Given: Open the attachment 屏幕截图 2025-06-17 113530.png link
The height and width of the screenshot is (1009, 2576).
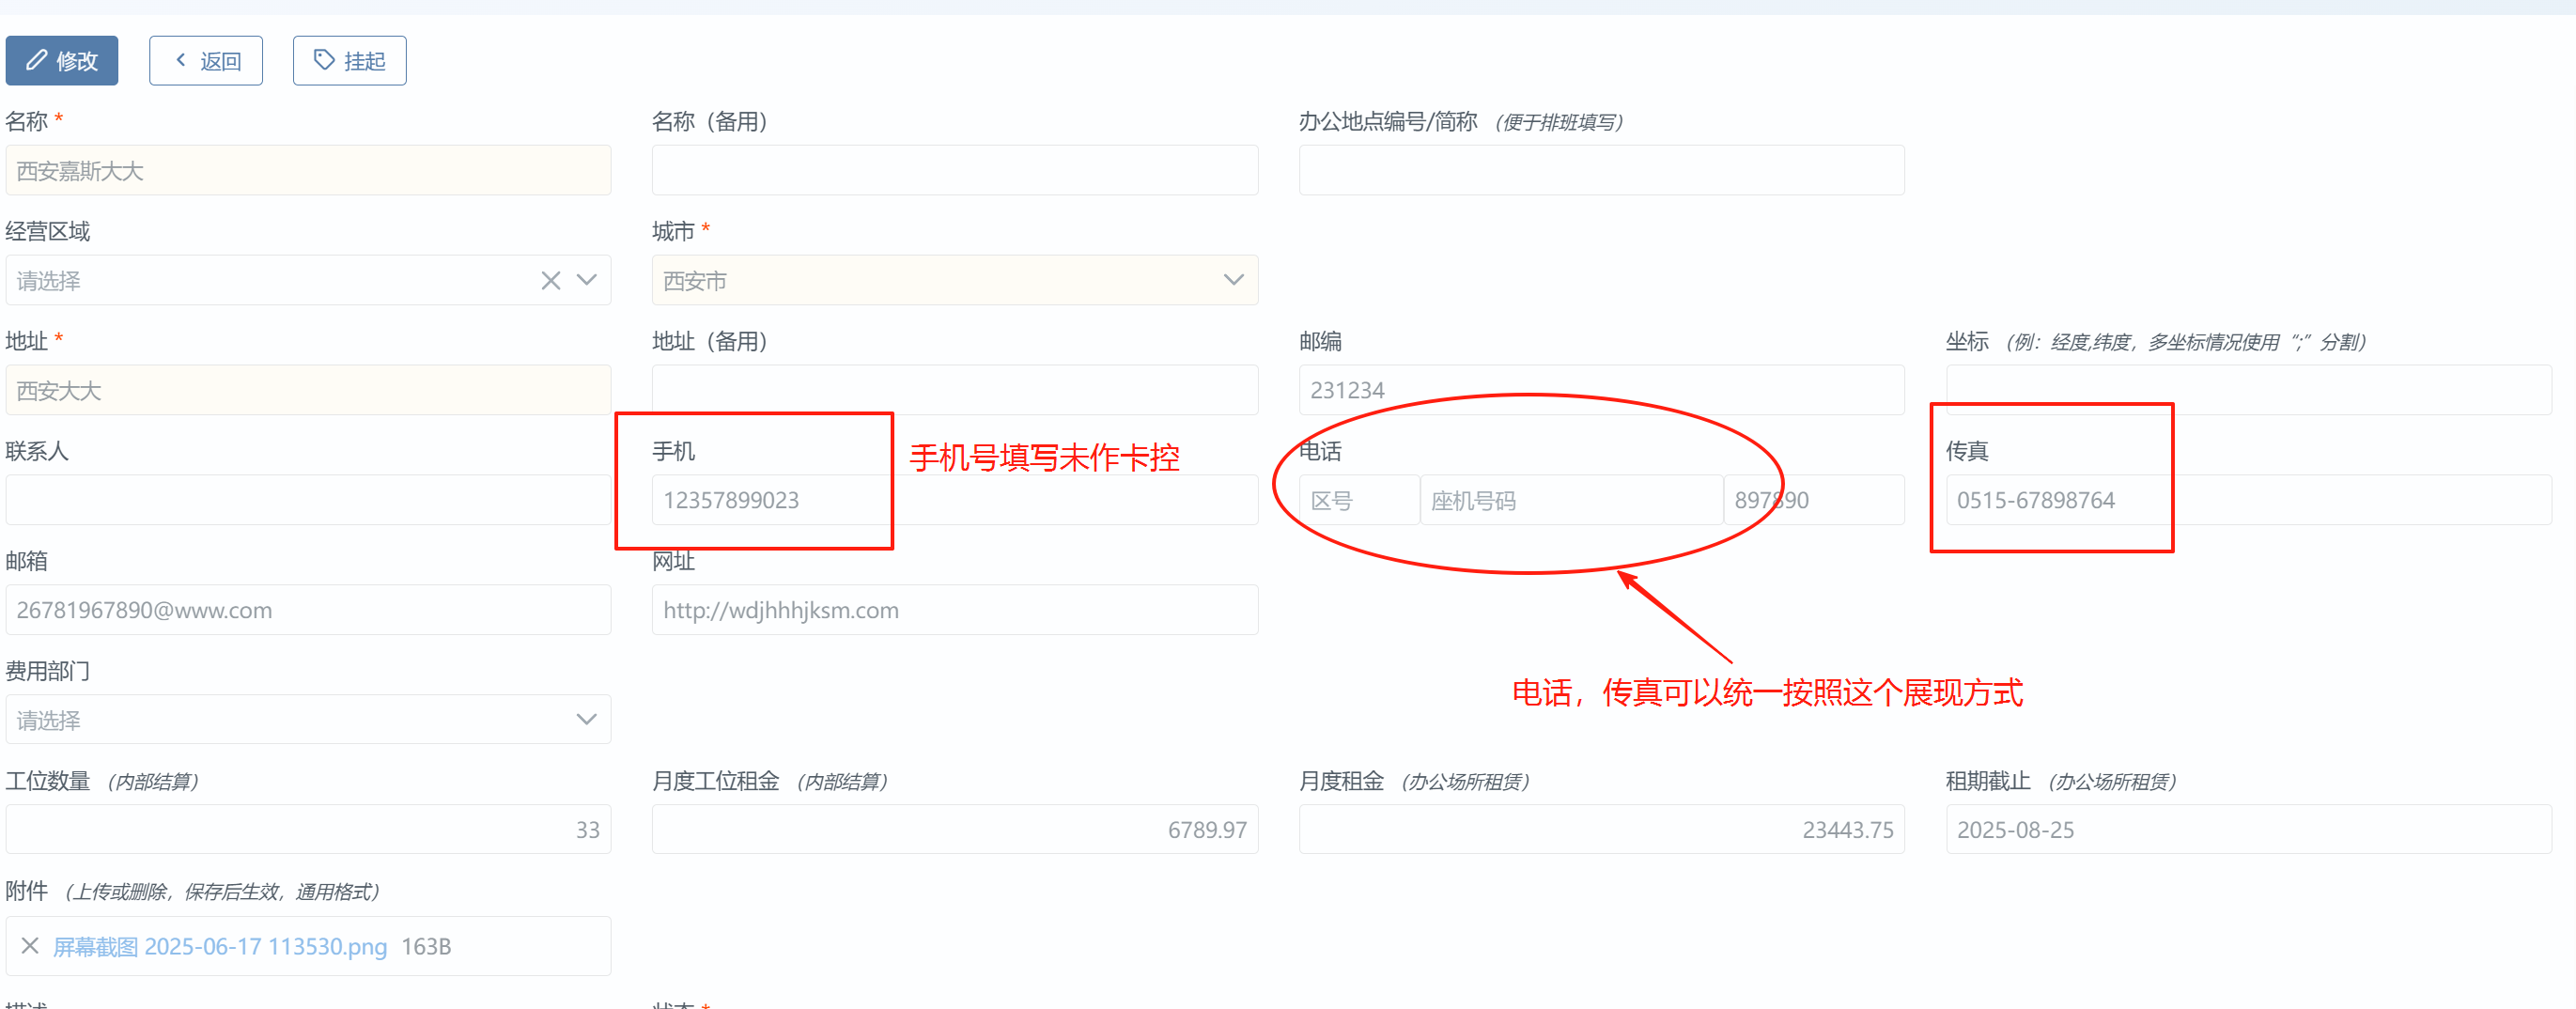Looking at the screenshot, I should point(220,946).
